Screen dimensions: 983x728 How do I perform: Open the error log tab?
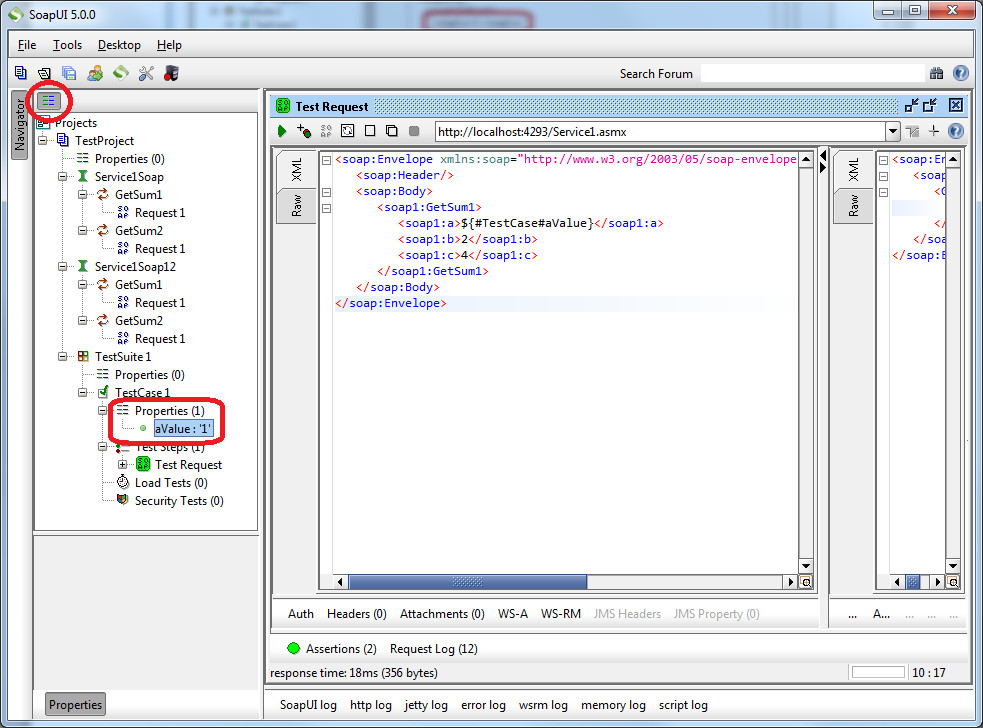(x=483, y=705)
